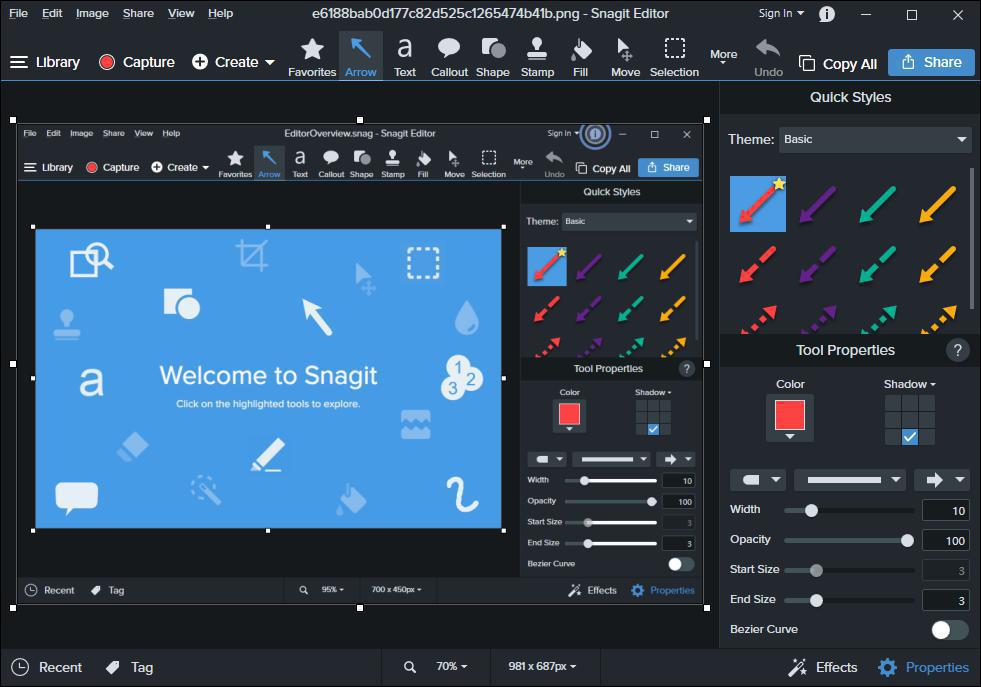Open the arrow end style dropdown
Viewport: 981px width, 687px height.
942,480
